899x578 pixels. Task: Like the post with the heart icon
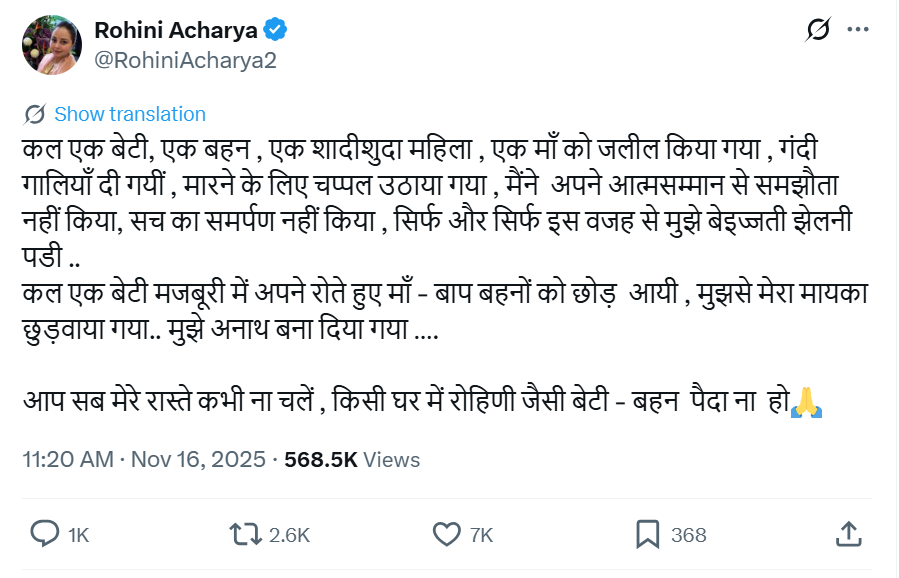click(446, 533)
